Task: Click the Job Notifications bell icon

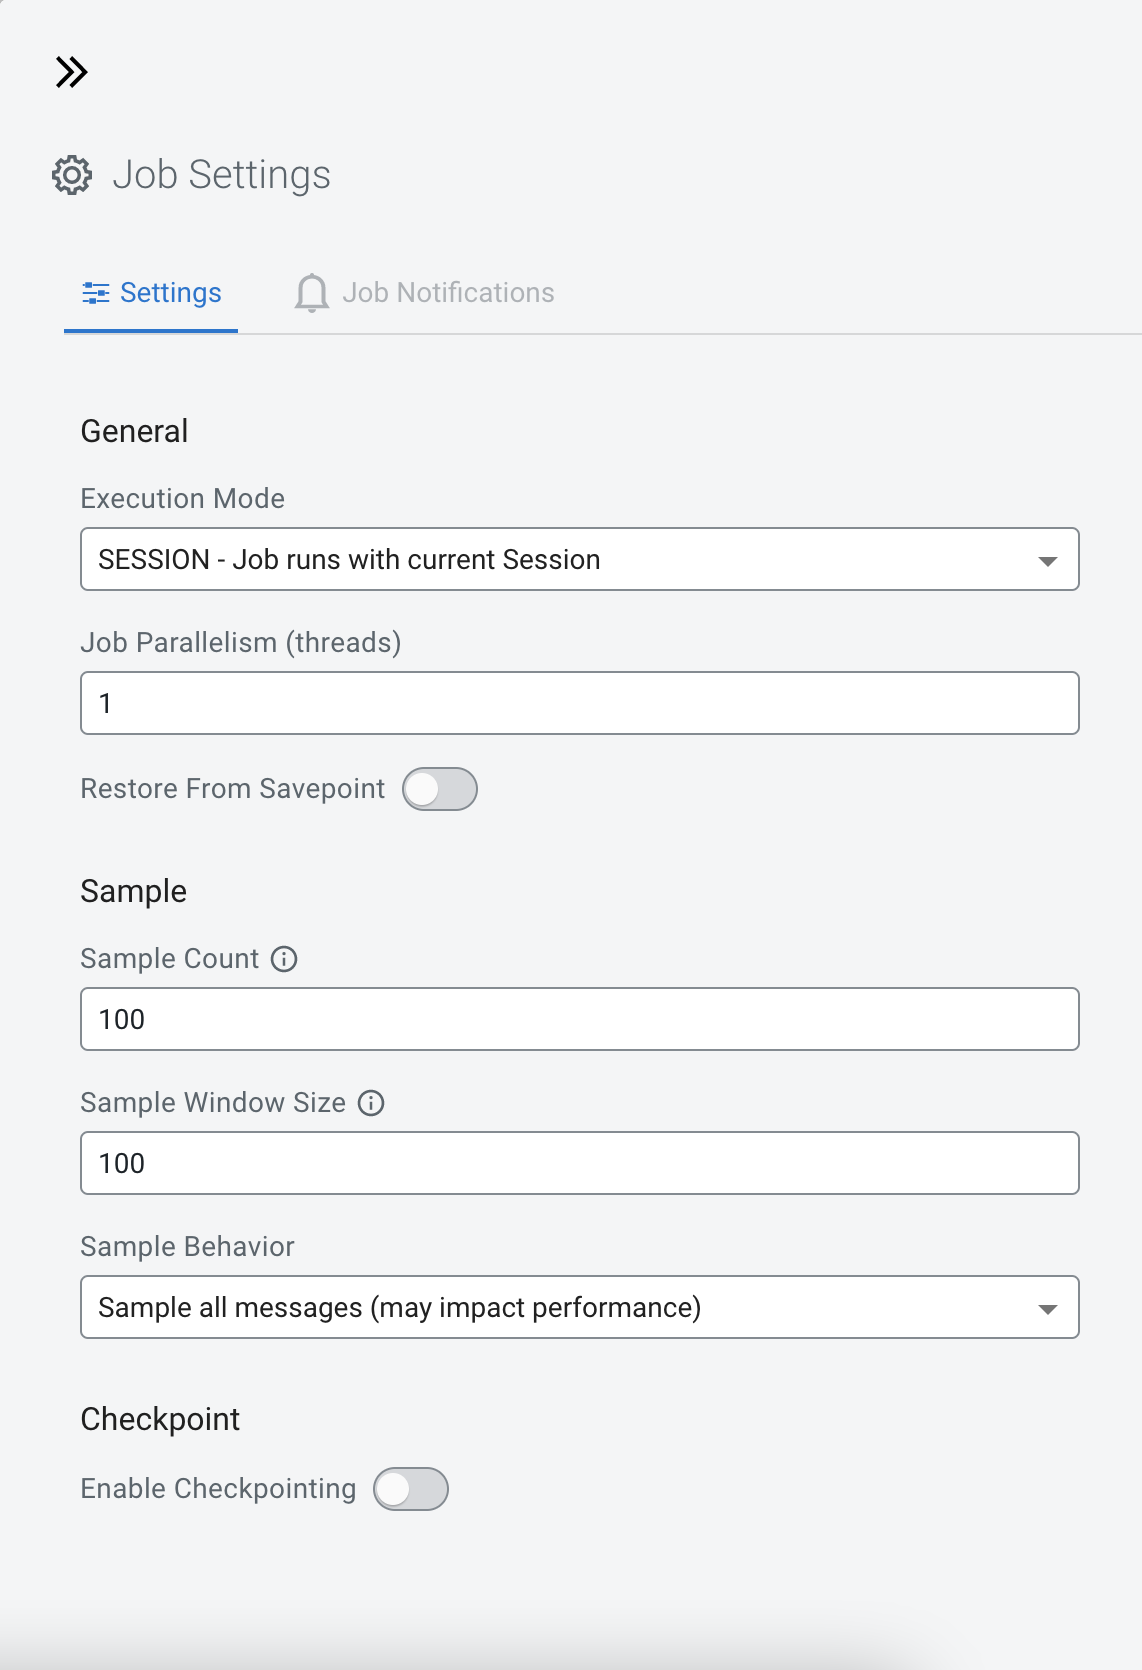Action: (x=311, y=293)
